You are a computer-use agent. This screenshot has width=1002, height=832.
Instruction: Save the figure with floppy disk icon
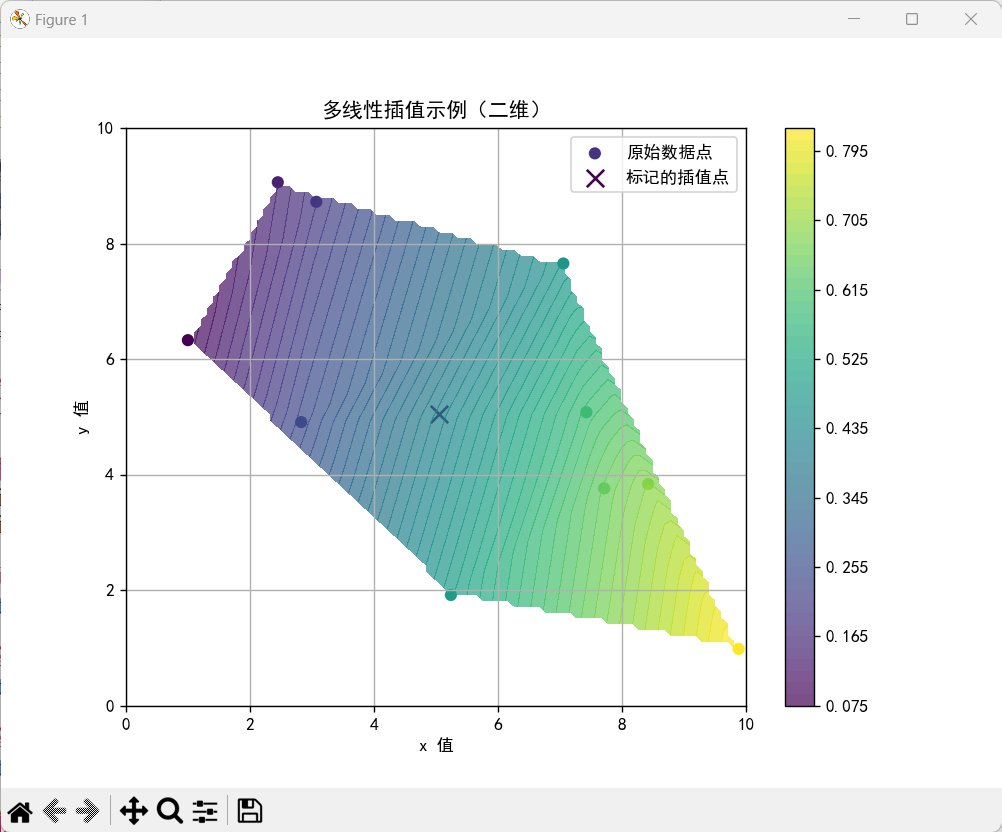(249, 810)
